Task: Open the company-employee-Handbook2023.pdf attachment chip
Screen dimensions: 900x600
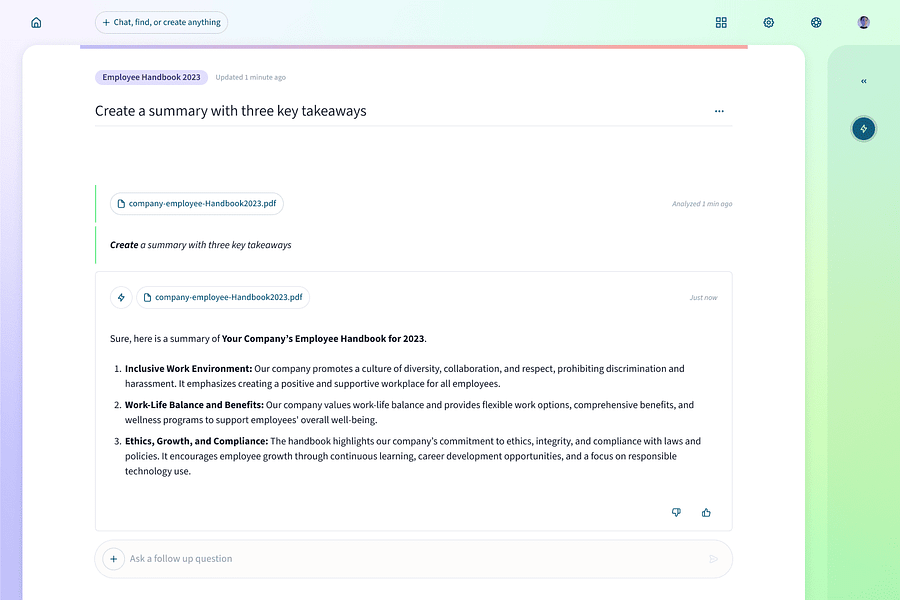Action: click(196, 203)
